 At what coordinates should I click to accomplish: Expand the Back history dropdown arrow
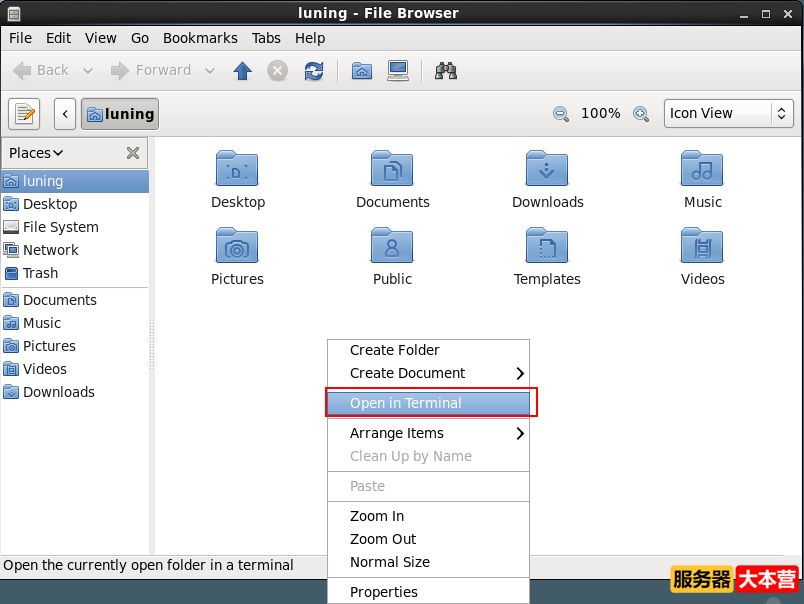tap(88, 70)
